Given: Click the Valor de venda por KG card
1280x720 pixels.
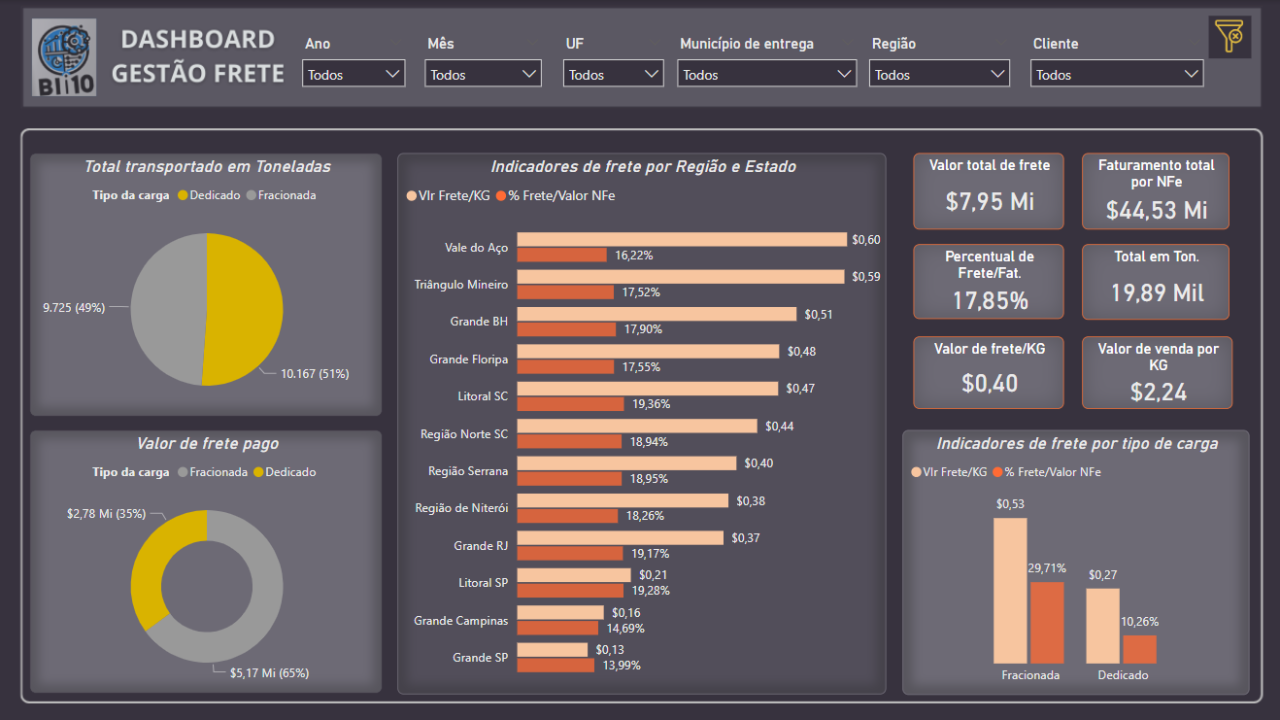Looking at the screenshot, I should tap(1157, 372).
